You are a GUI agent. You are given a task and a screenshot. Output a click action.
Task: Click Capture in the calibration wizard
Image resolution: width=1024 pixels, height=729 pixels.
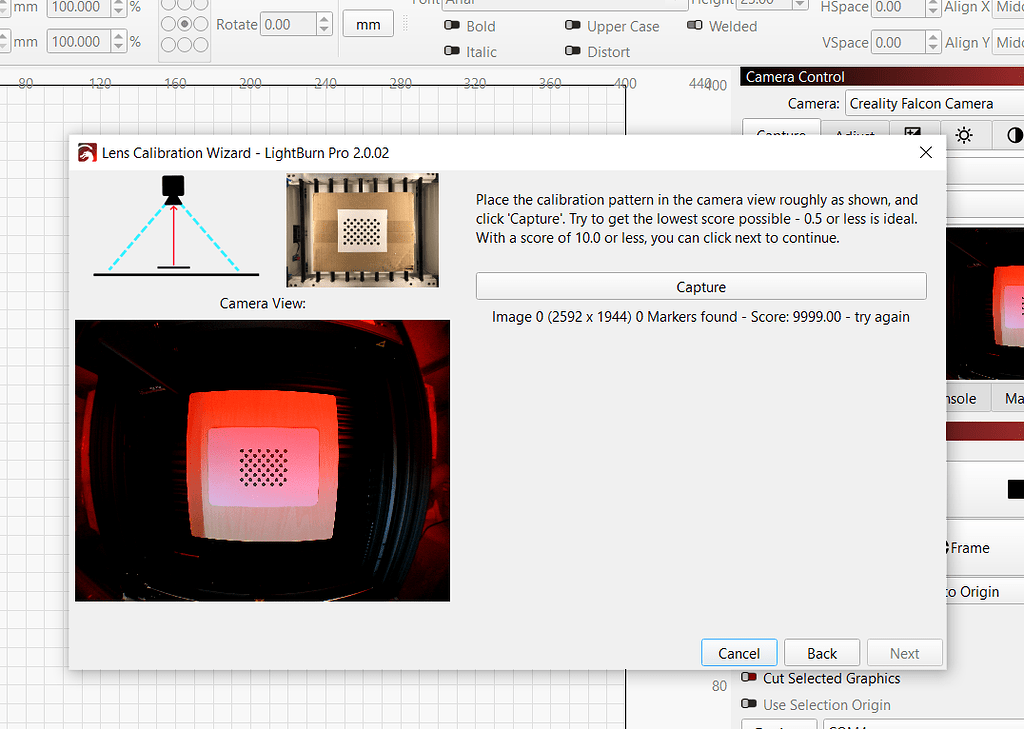(x=700, y=286)
